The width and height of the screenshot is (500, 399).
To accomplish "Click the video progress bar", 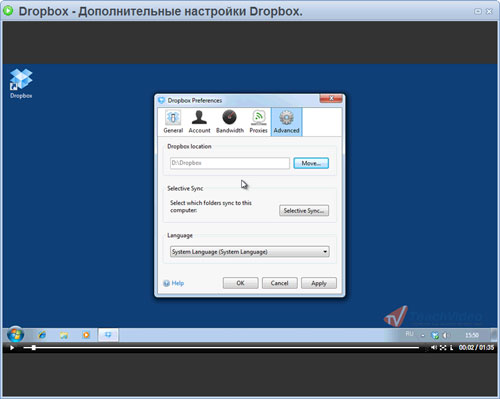I will tap(221, 348).
